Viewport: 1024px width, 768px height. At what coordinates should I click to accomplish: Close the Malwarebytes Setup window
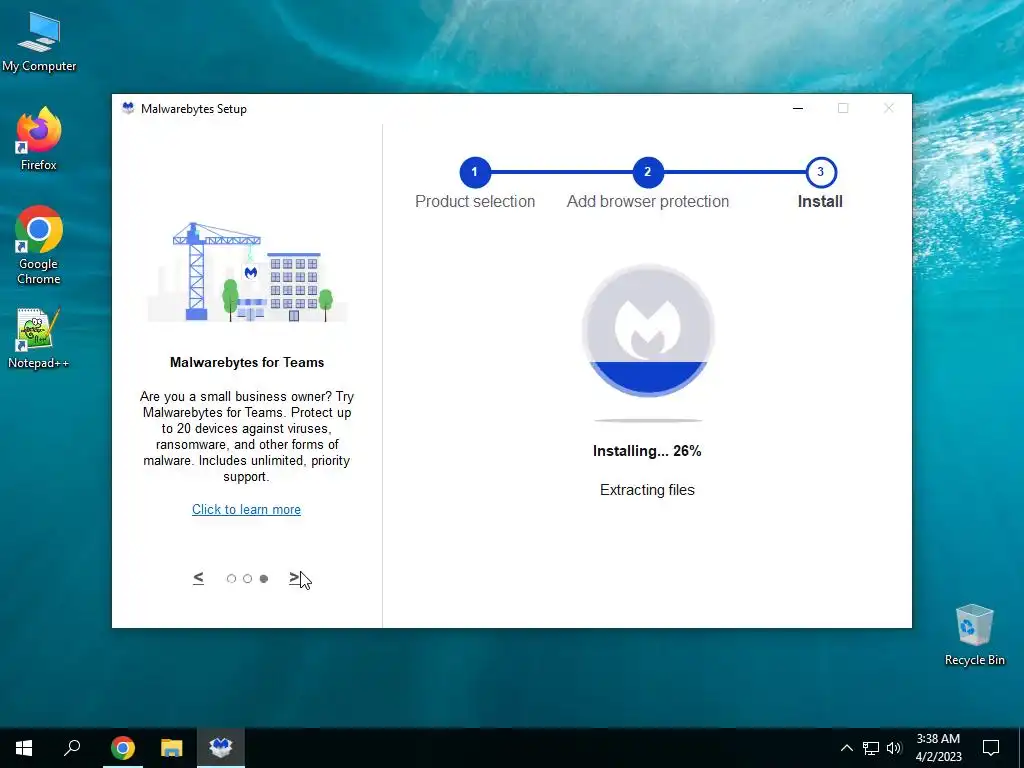tap(889, 108)
